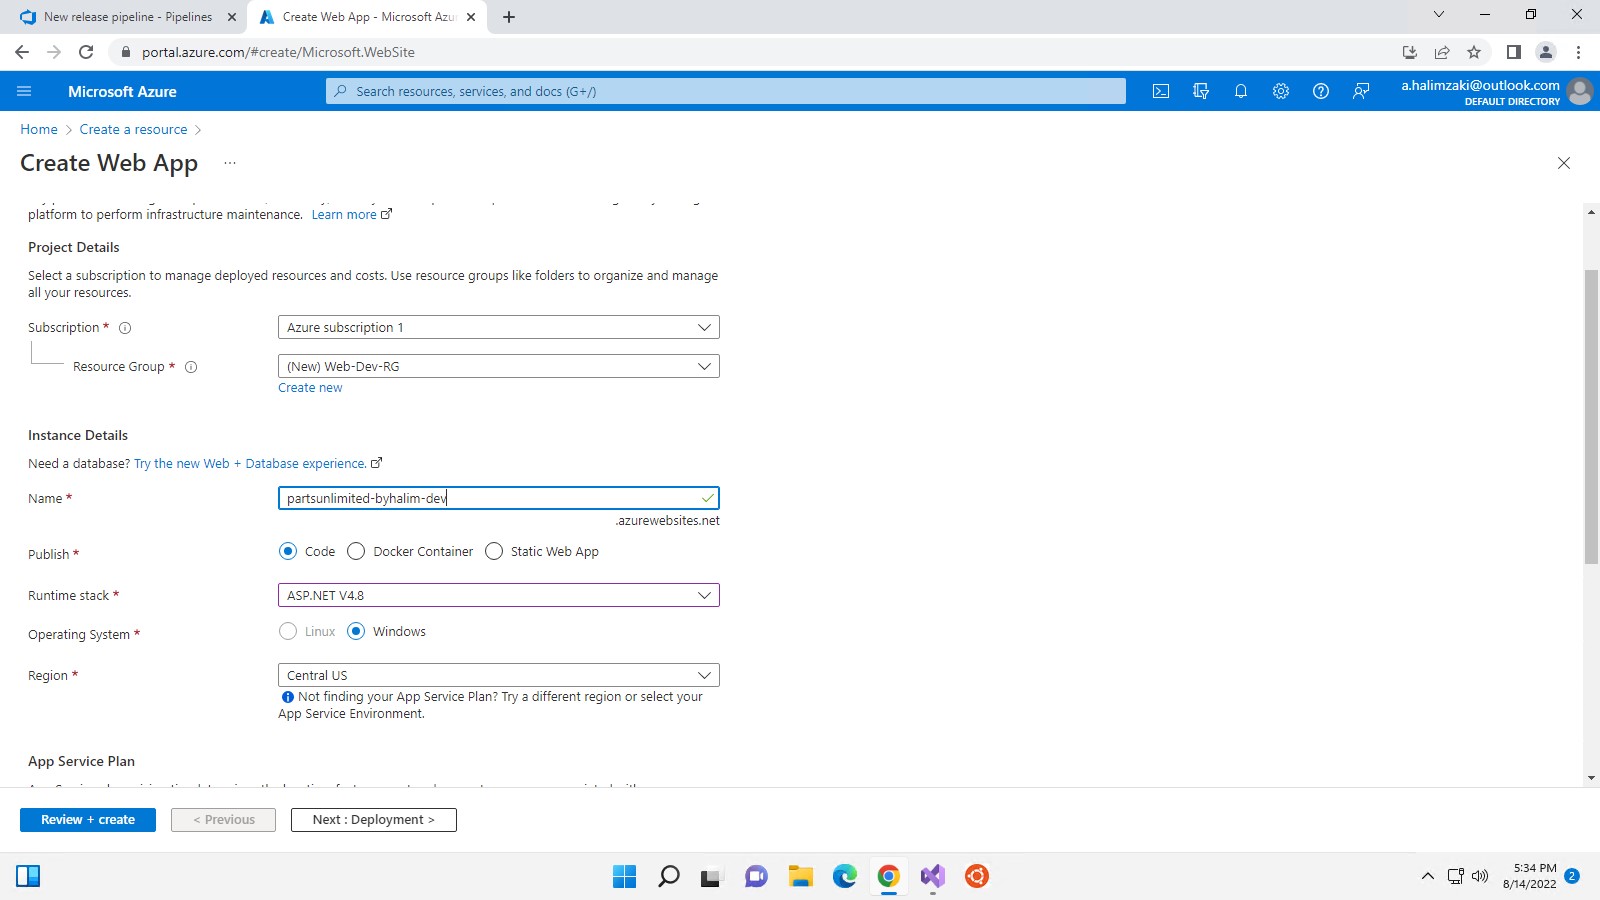Click the Next : Deployment button

374,820
